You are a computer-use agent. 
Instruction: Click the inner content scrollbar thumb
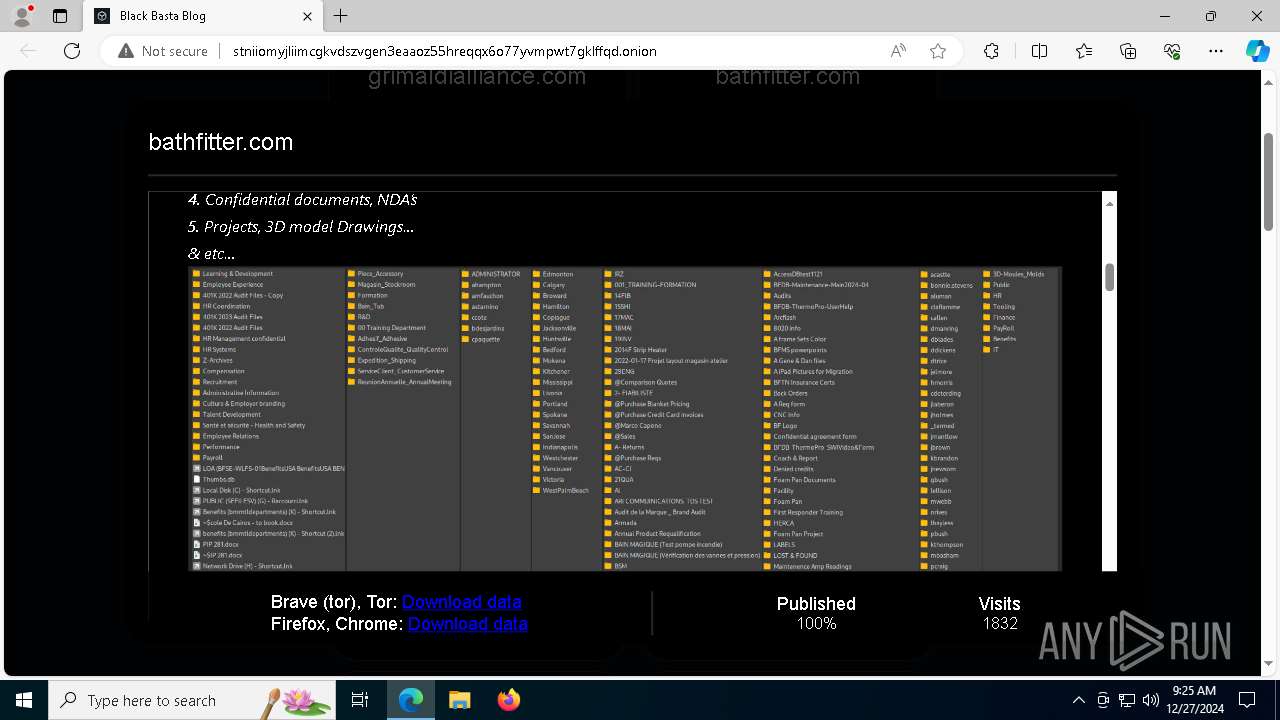pyautogui.click(x=1109, y=277)
